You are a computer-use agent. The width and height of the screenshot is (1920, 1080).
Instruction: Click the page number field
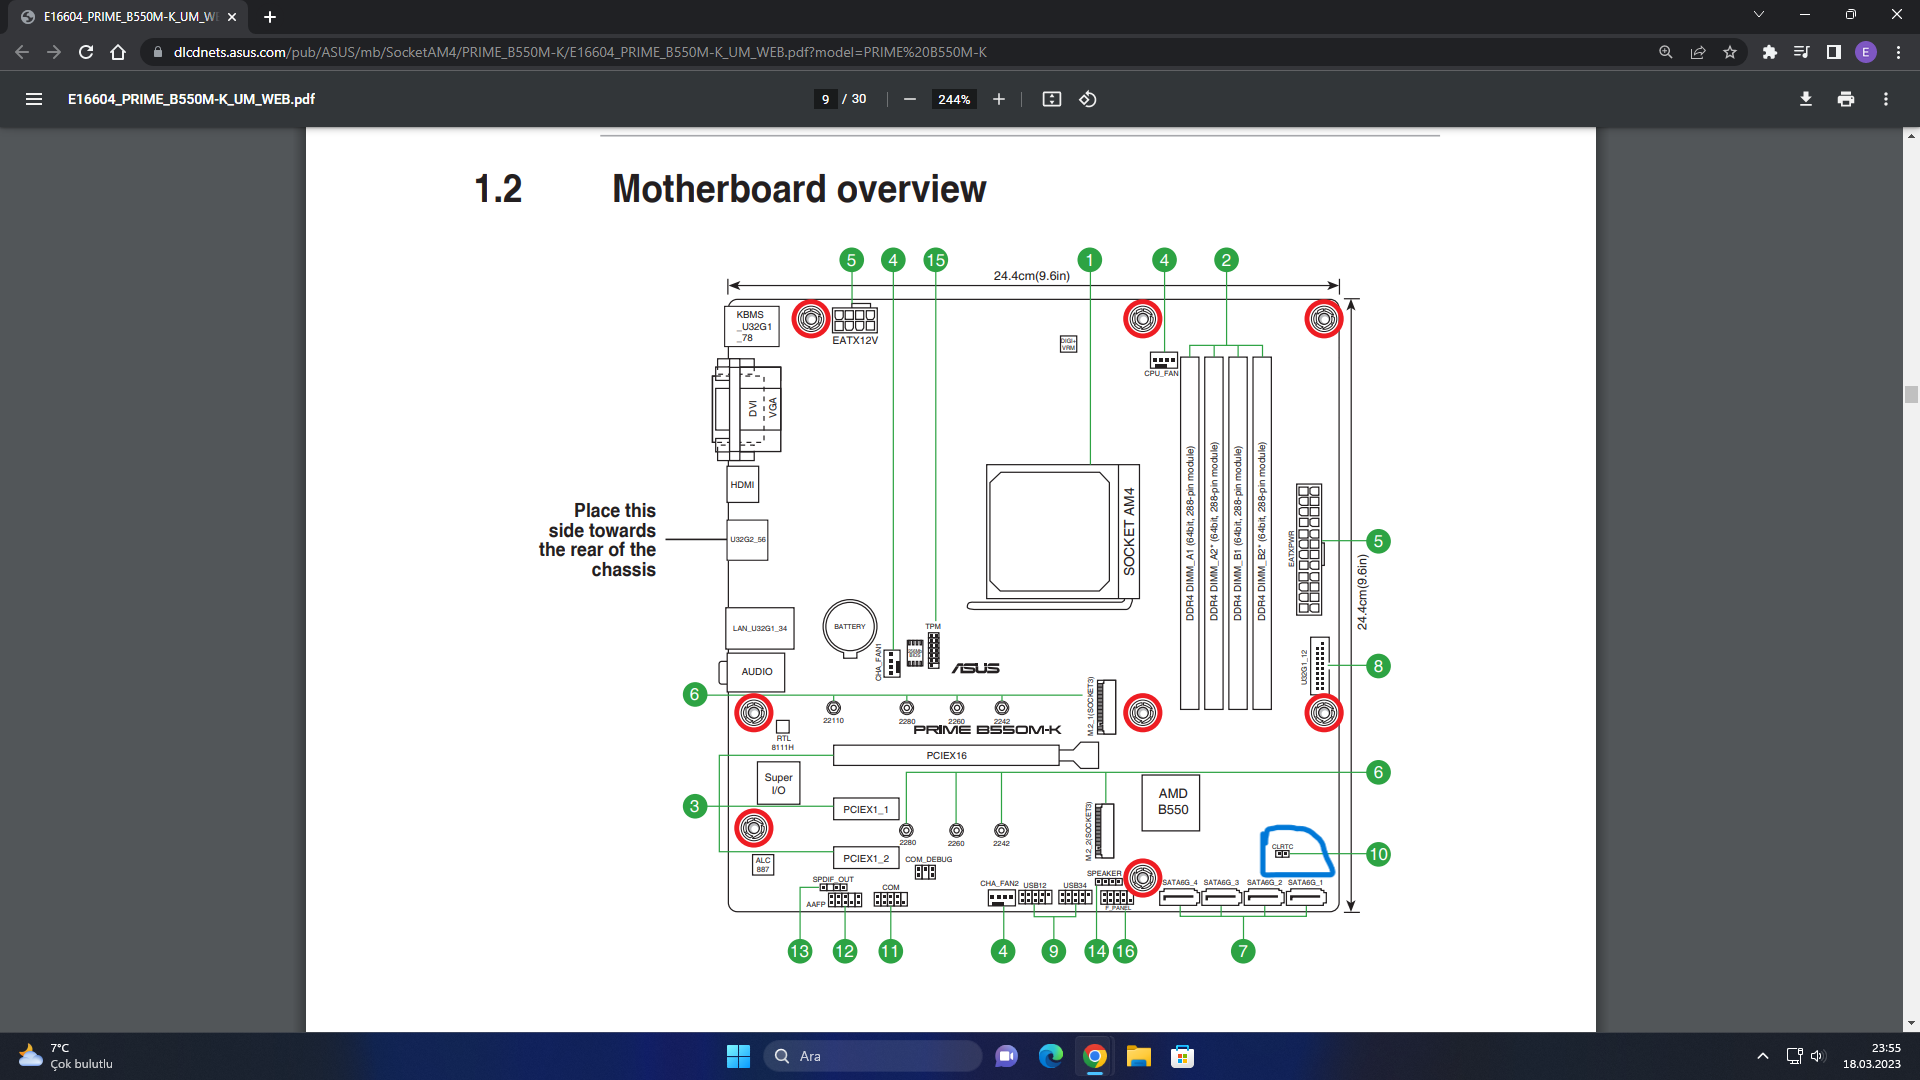(825, 99)
